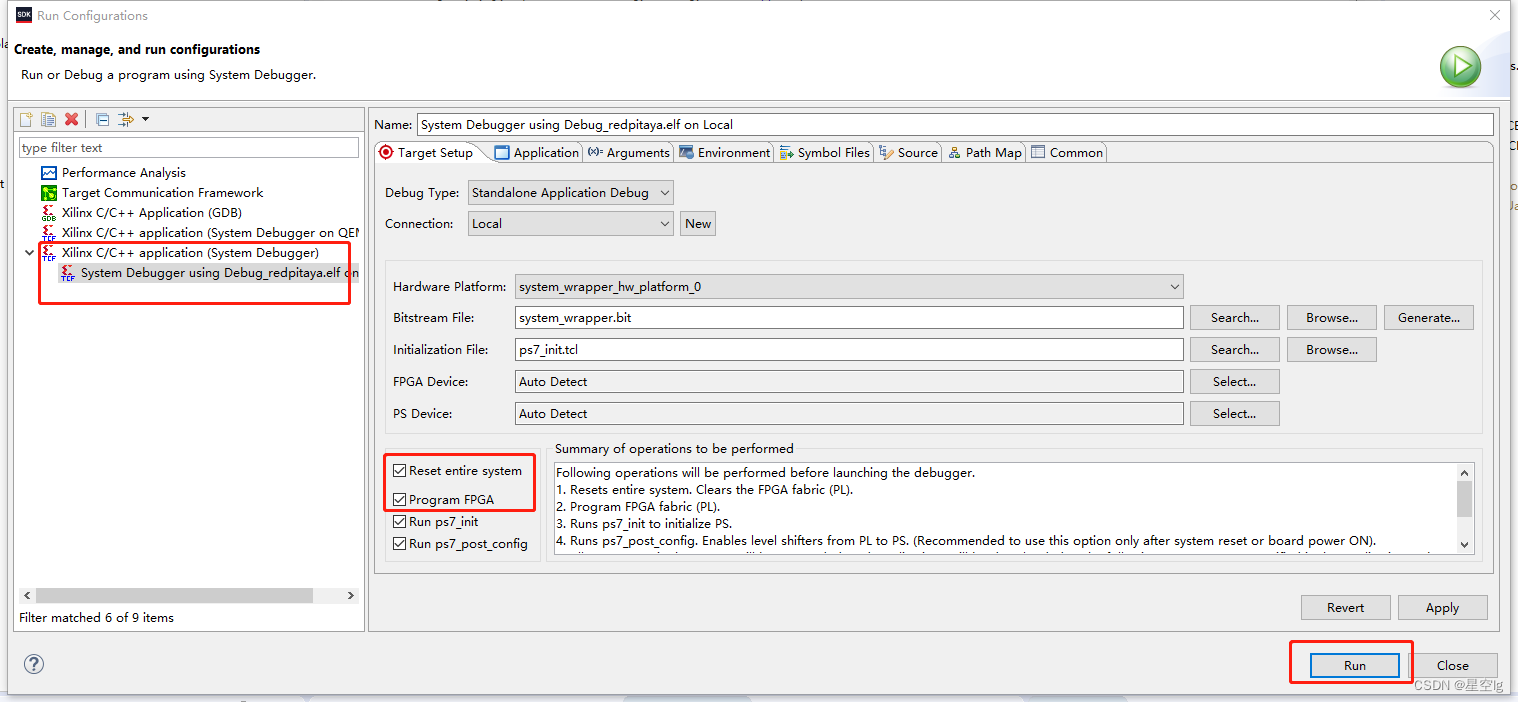Click Search button for Bitstream File
This screenshot has height=702, width=1518.
click(1234, 317)
